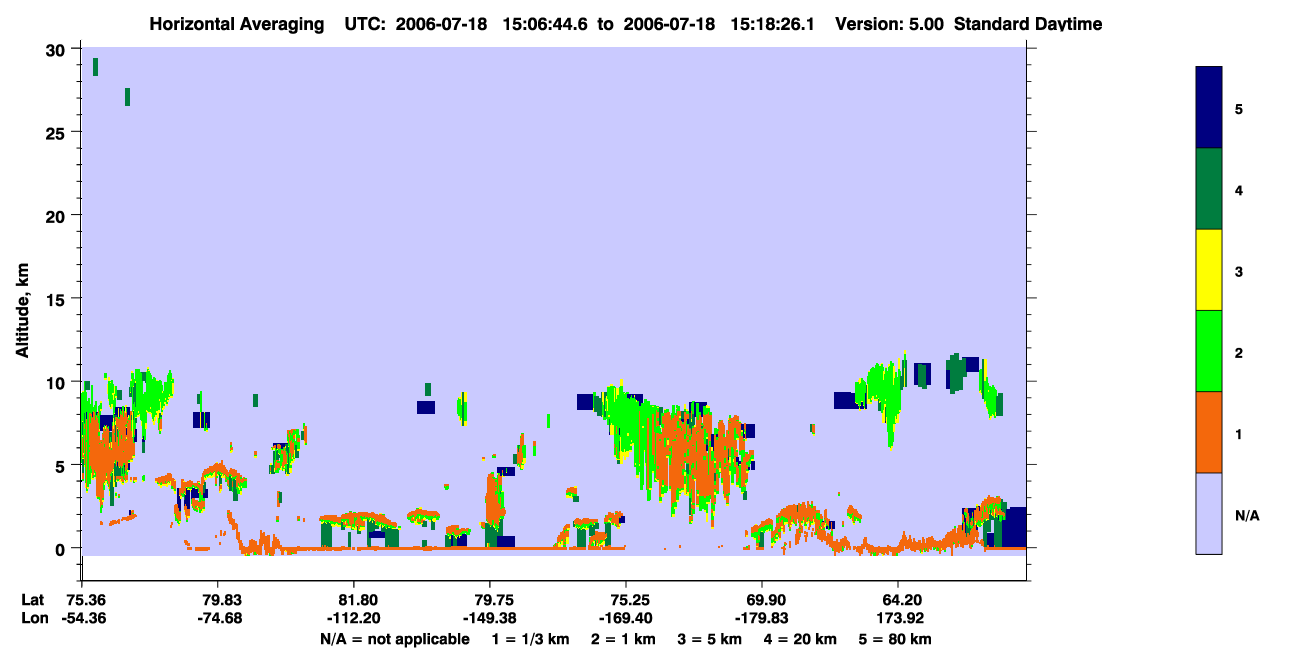Click longitude value -169.40
Image resolution: width=1300 pixels, height=667 pixels.
coord(625,619)
